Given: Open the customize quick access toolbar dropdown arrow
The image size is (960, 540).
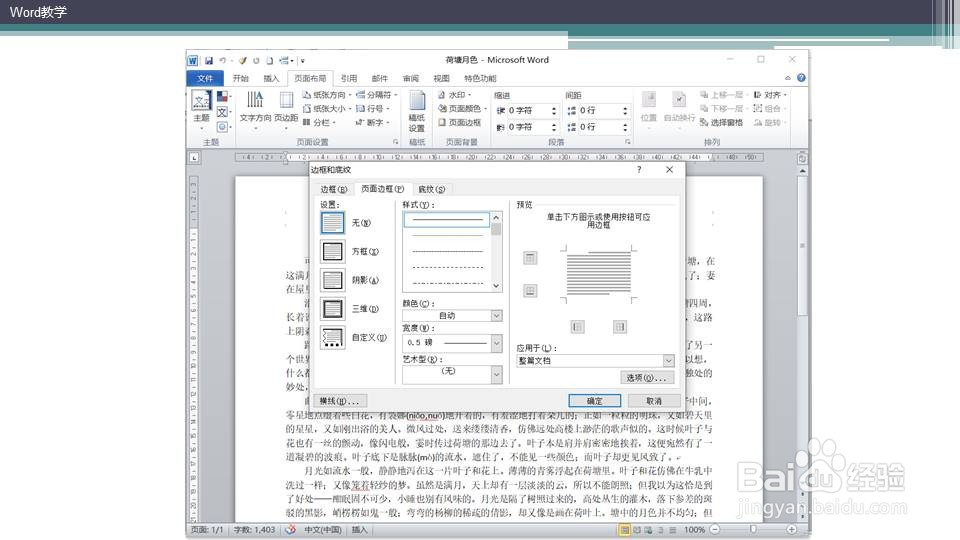Looking at the screenshot, I should tap(302, 61).
